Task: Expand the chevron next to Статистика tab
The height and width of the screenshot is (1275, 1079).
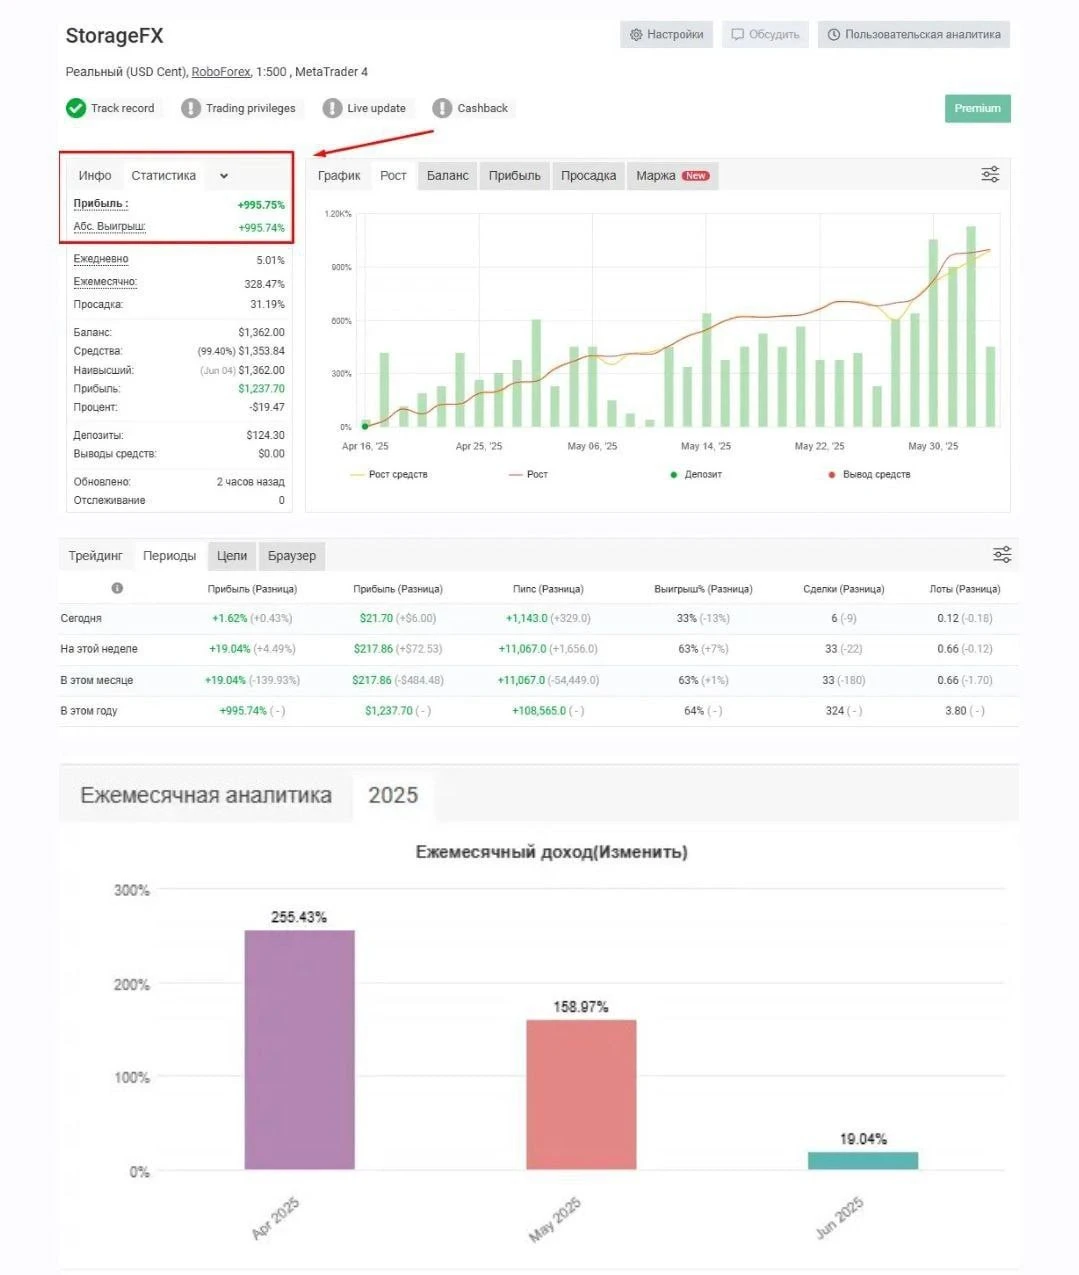Action: [x=223, y=175]
